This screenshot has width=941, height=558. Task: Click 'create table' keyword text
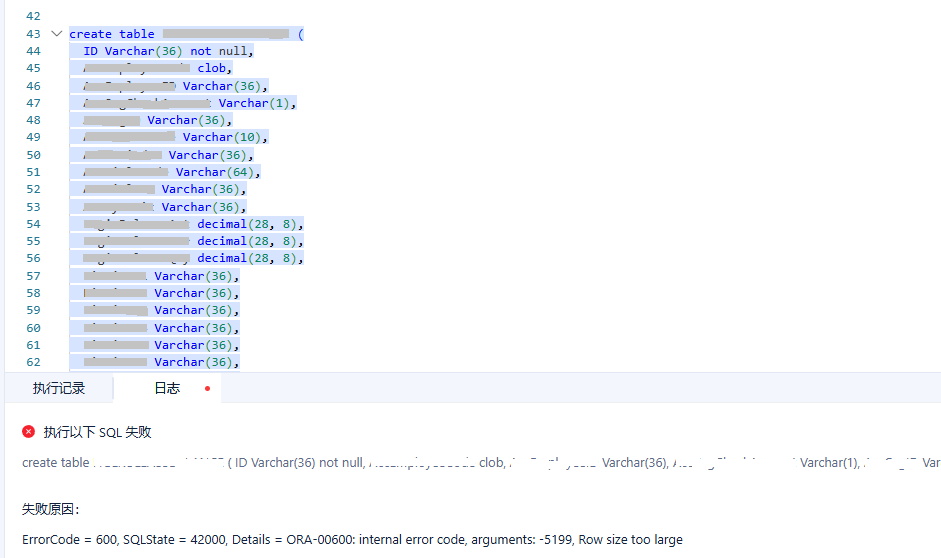click(x=112, y=34)
